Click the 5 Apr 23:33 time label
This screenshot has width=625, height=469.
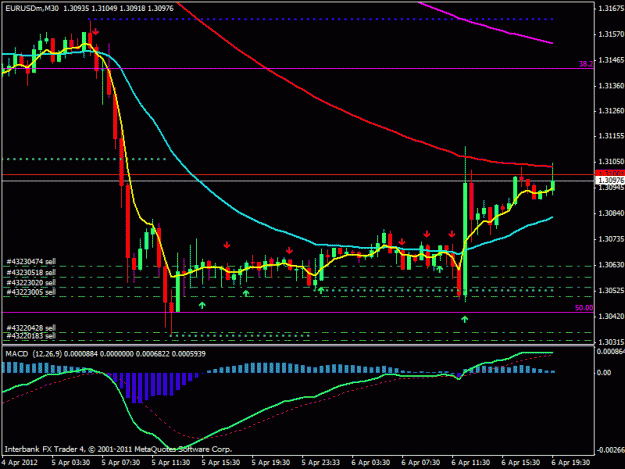click(x=321, y=462)
